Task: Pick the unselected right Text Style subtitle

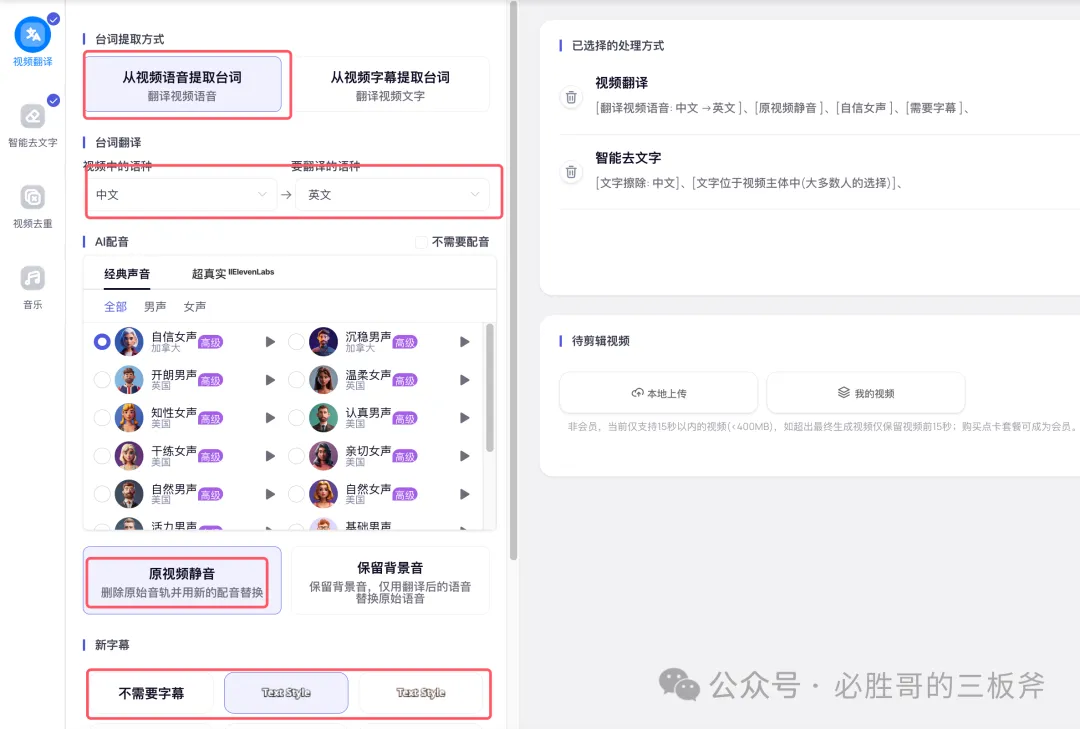Action: (x=421, y=693)
